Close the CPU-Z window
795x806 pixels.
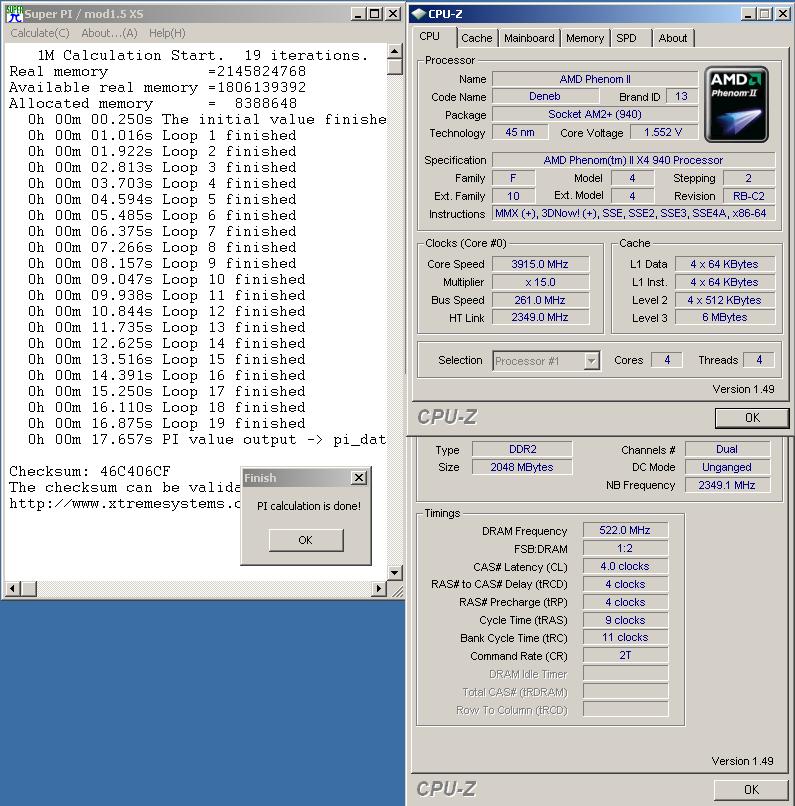[783, 14]
